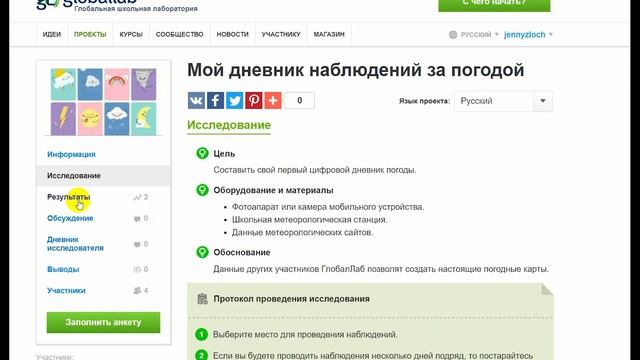Share project on VK
The height and width of the screenshot is (360, 640).
click(196, 100)
